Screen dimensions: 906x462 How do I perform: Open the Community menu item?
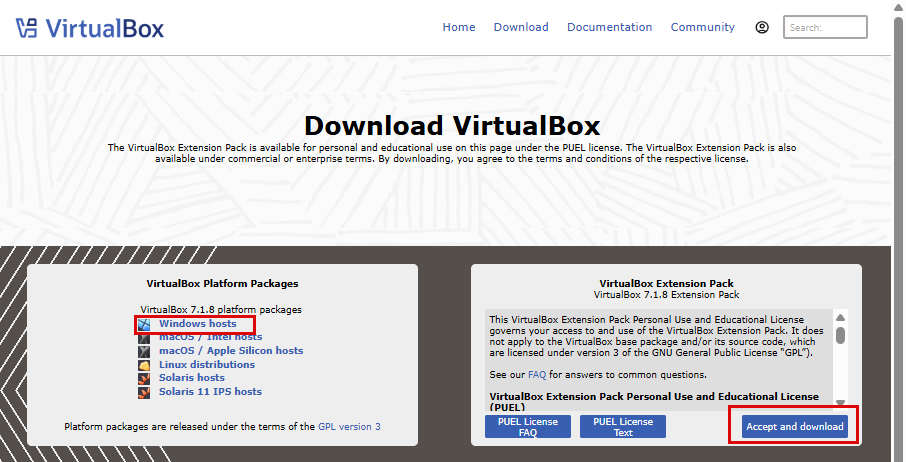[703, 27]
